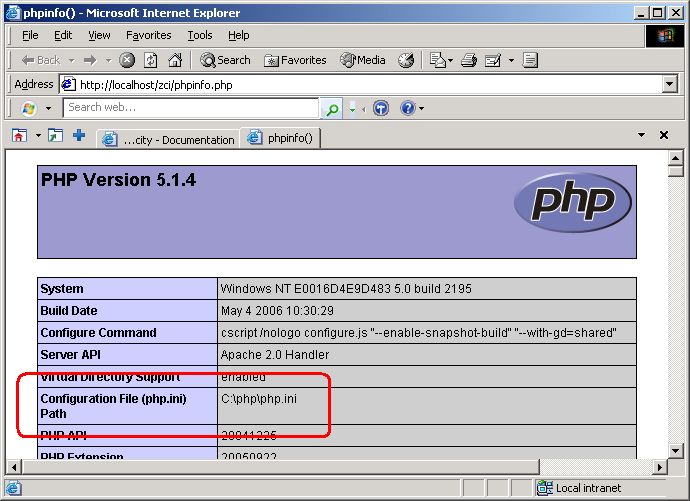The width and height of the screenshot is (690, 501).
Task: Open the Help menu
Action: point(239,35)
